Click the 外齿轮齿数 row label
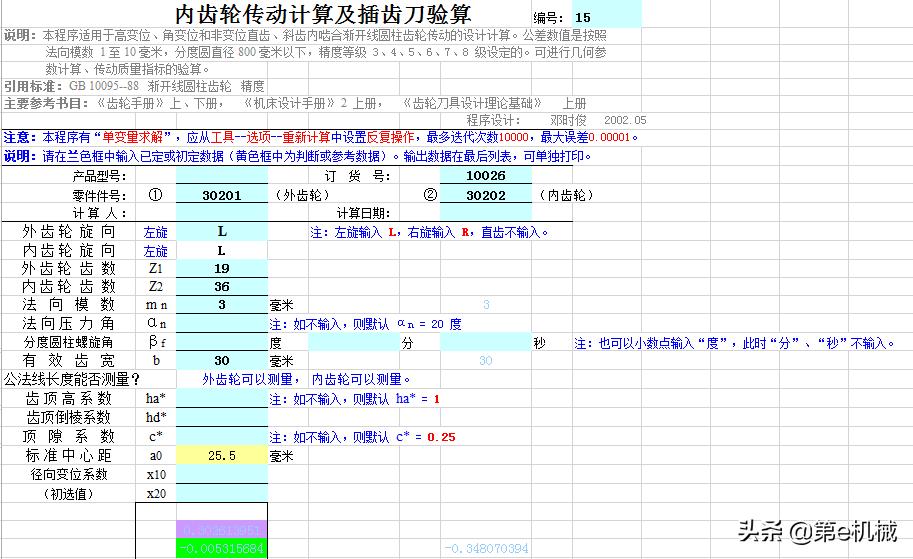This screenshot has height=559, width=913. coord(69,268)
